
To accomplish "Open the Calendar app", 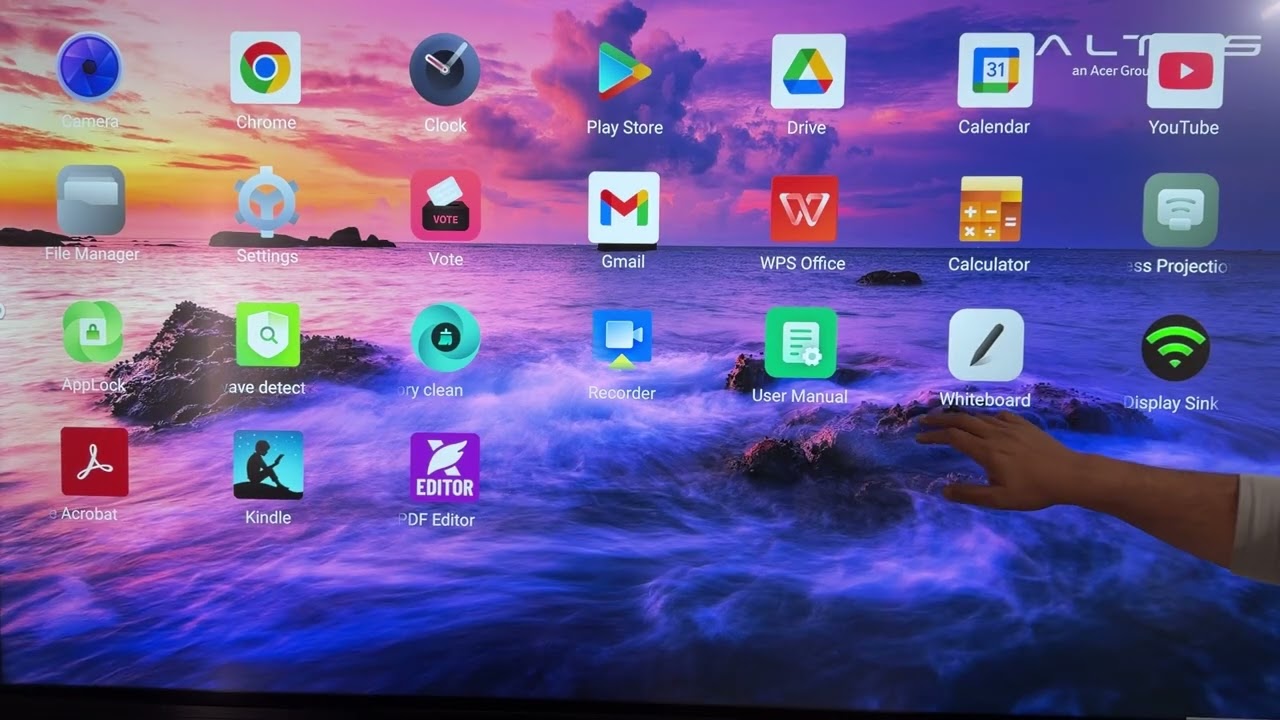I will coord(996,70).
